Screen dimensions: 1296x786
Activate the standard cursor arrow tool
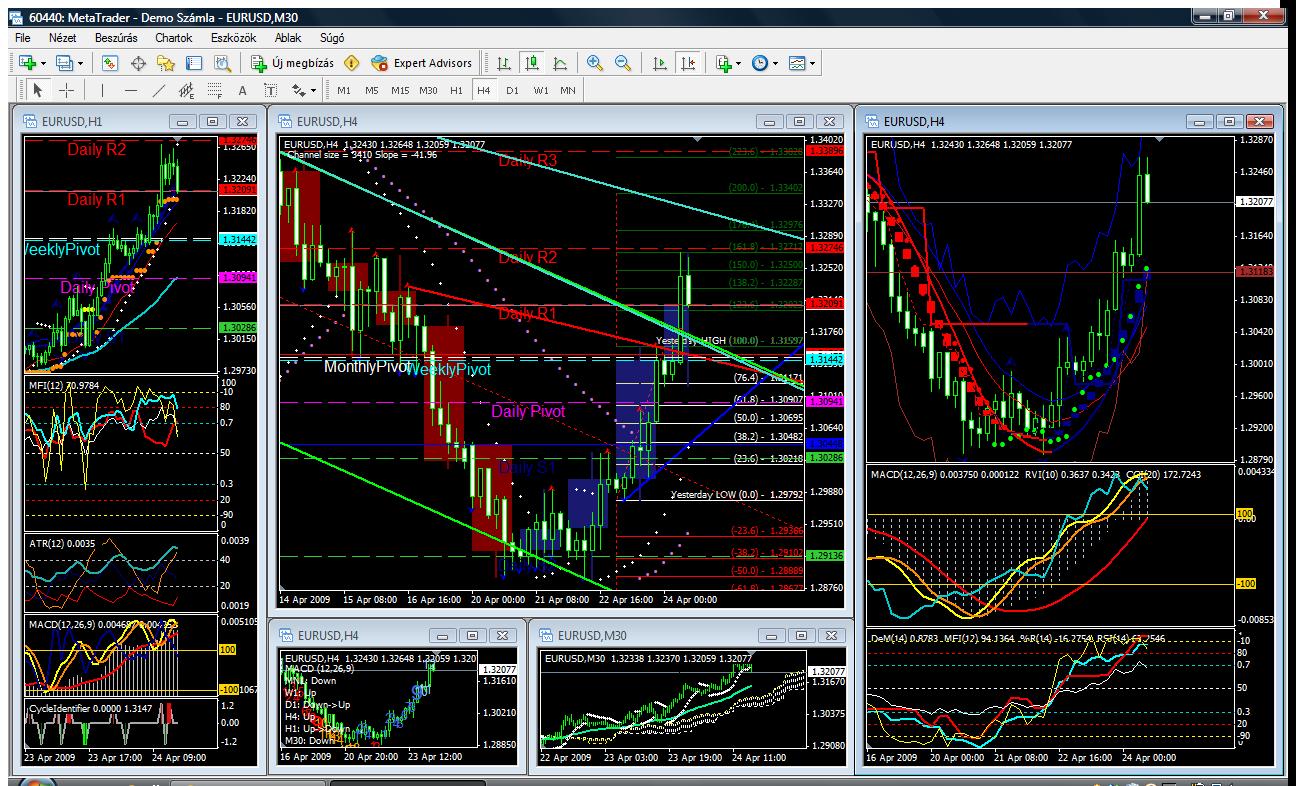click(x=38, y=90)
